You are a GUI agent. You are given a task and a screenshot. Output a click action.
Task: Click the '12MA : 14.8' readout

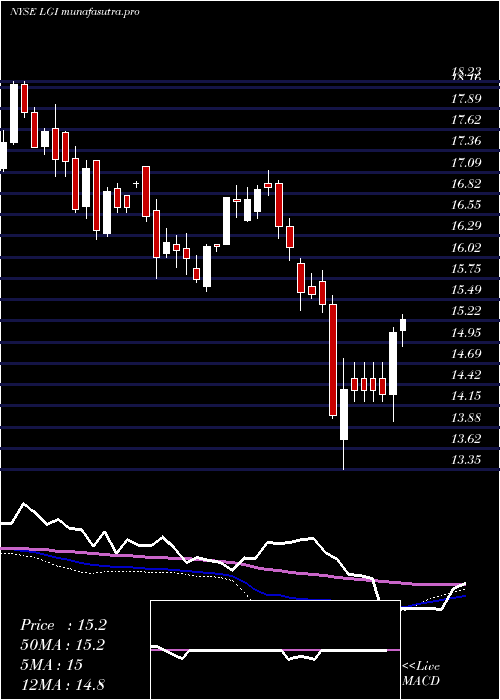[x=62, y=685]
